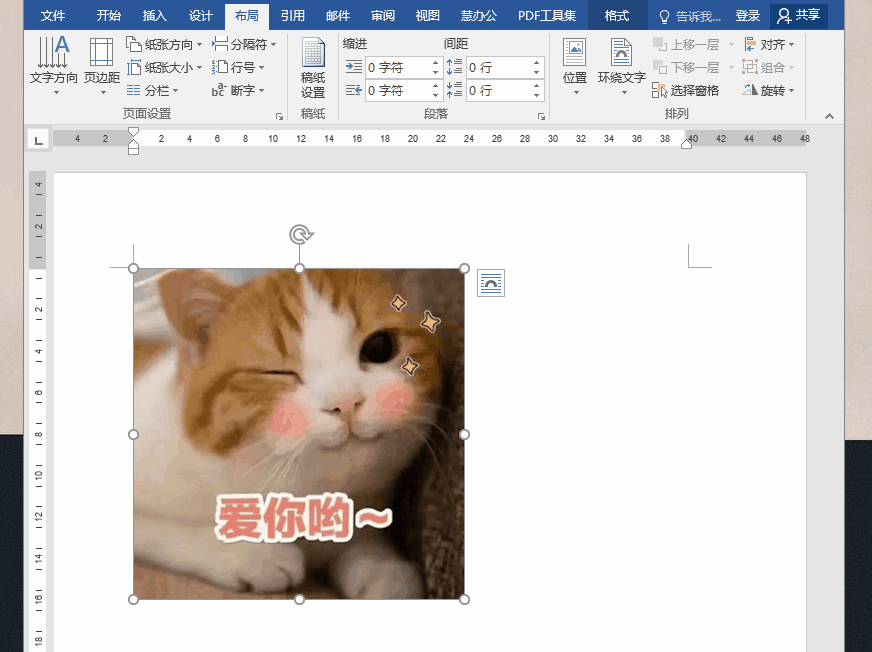The image size is (872, 652).
Task: Click the right indent icon
Action: (x=354, y=90)
